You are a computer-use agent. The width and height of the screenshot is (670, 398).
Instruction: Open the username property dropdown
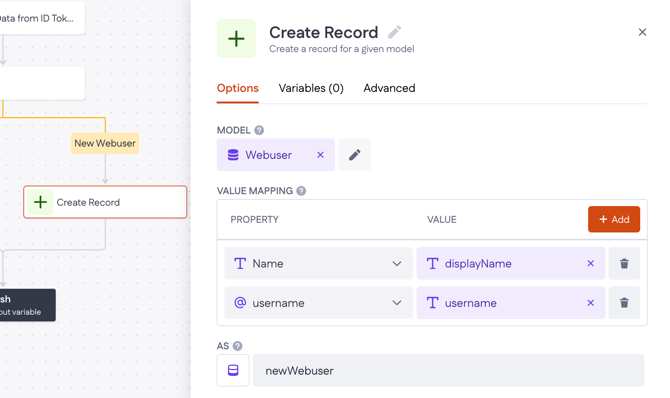318,303
